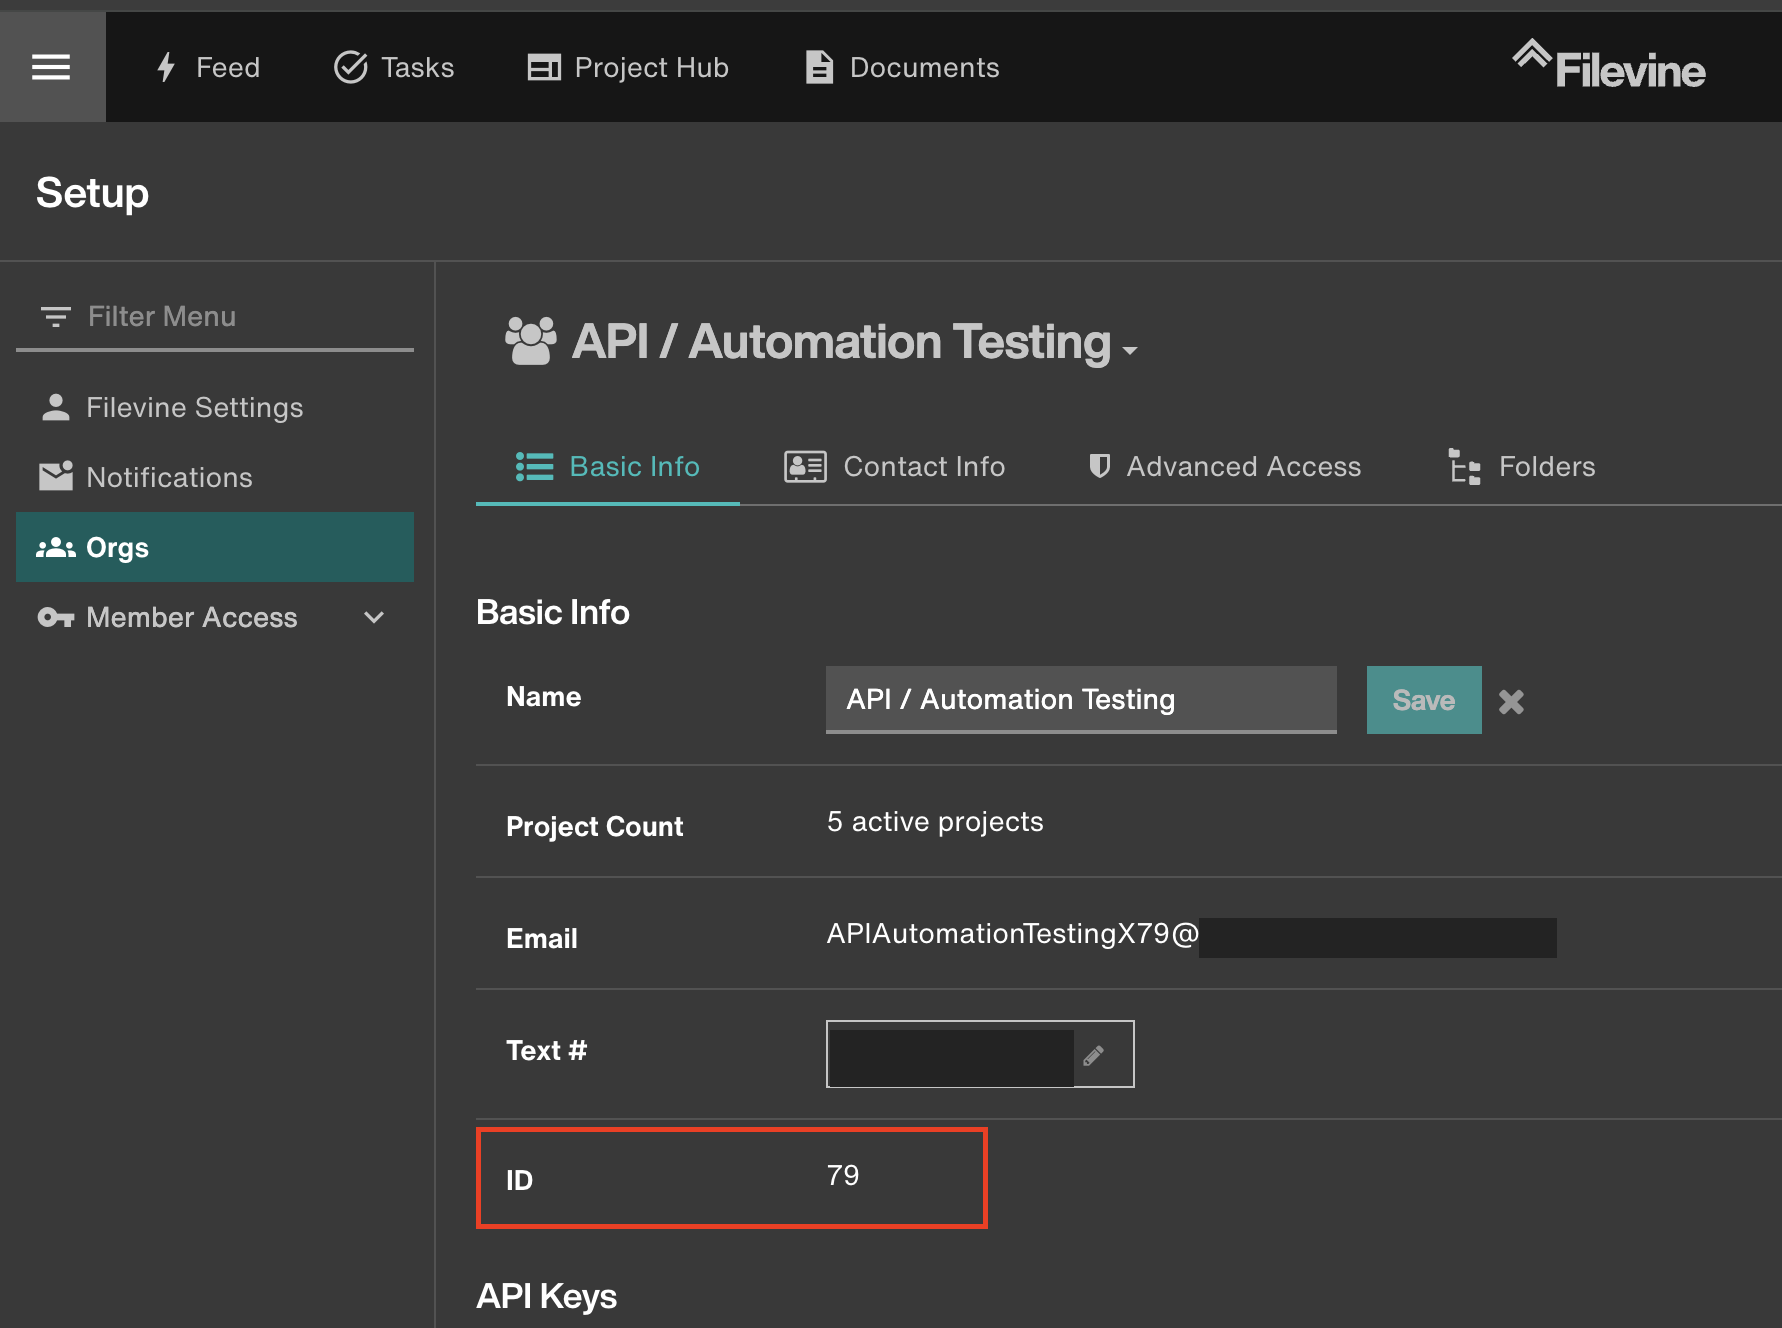Select Member Access in sidebar
1782x1328 pixels.
[x=215, y=617]
